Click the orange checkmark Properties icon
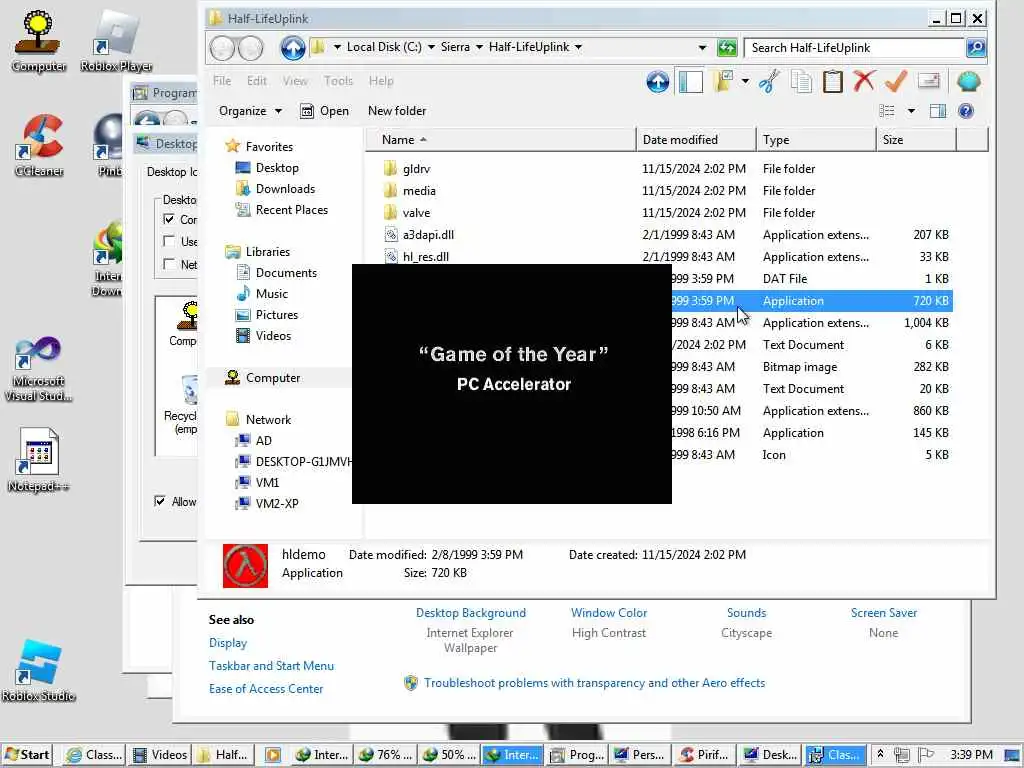The width and height of the screenshot is (1024, 768). pos(896,82)
